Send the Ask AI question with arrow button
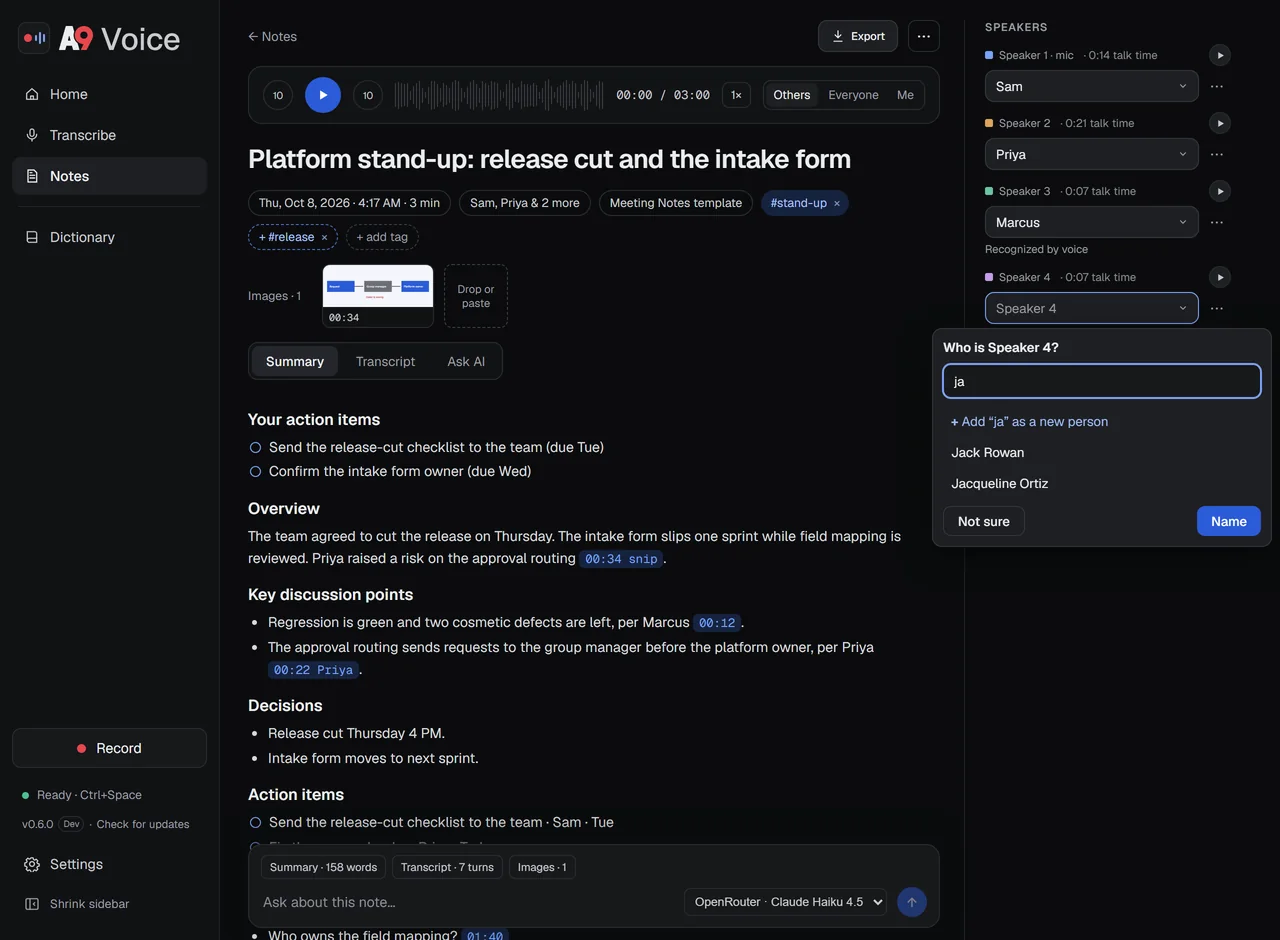Viewport: 1280px width, 940px height. pos(911,902)
